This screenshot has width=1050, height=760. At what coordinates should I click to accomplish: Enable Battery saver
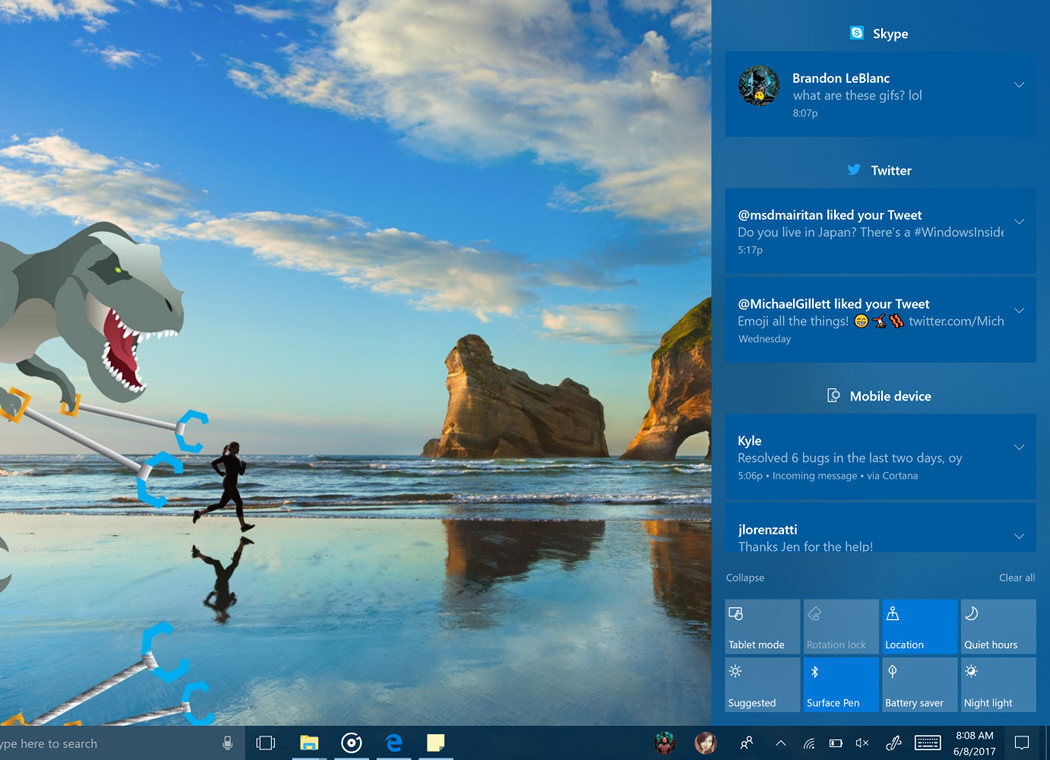tap(919, 684)
